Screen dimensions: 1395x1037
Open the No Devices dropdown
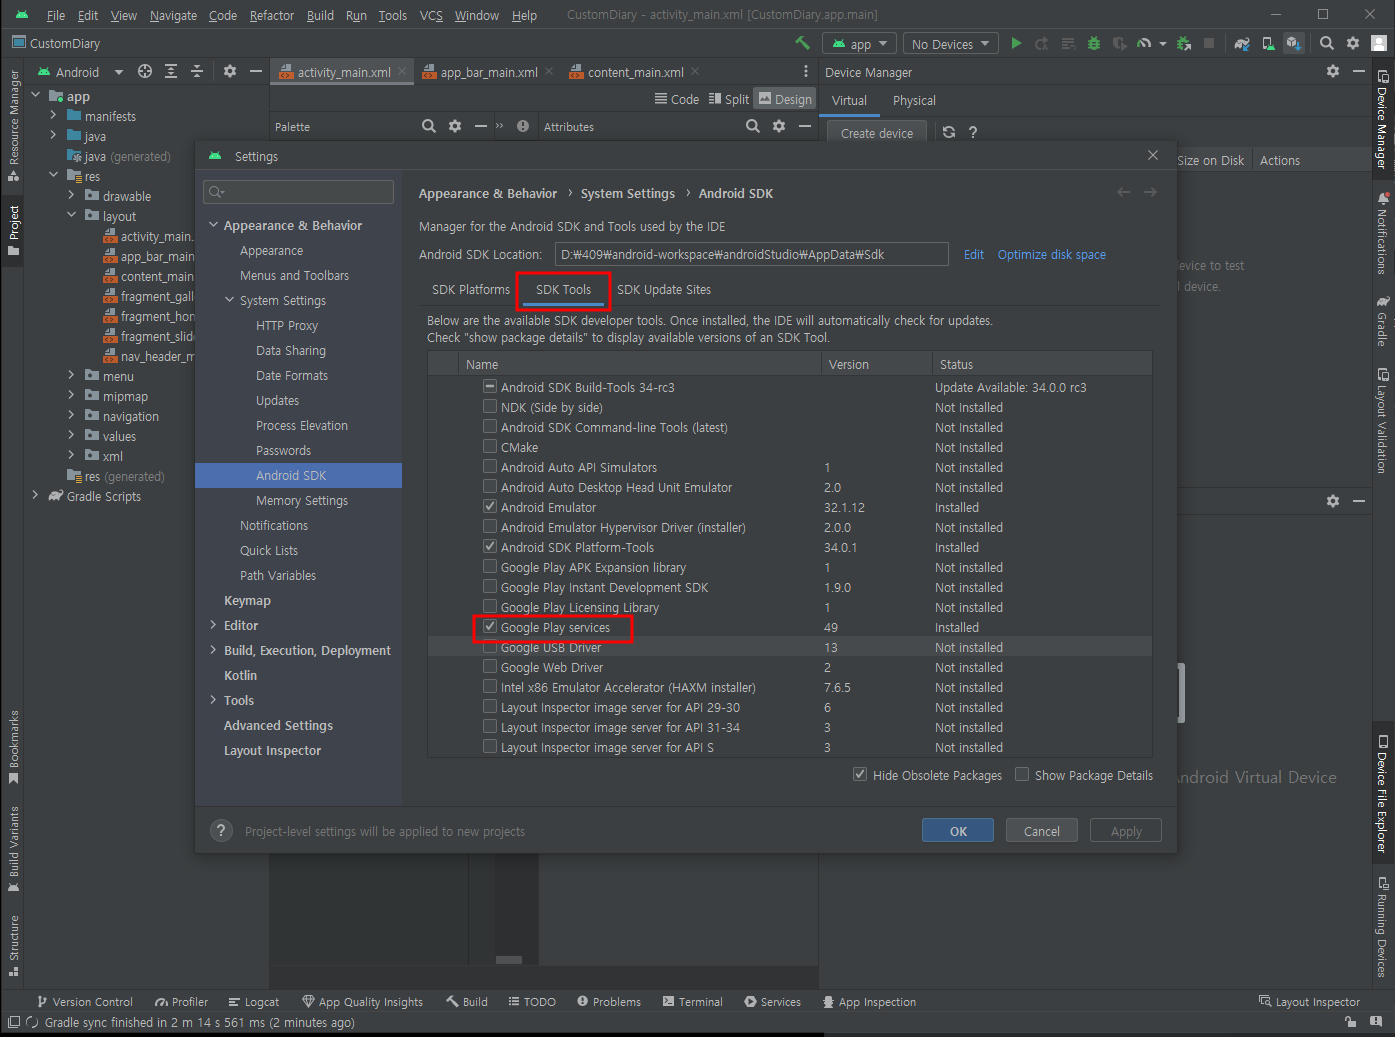tap(950, 43)
